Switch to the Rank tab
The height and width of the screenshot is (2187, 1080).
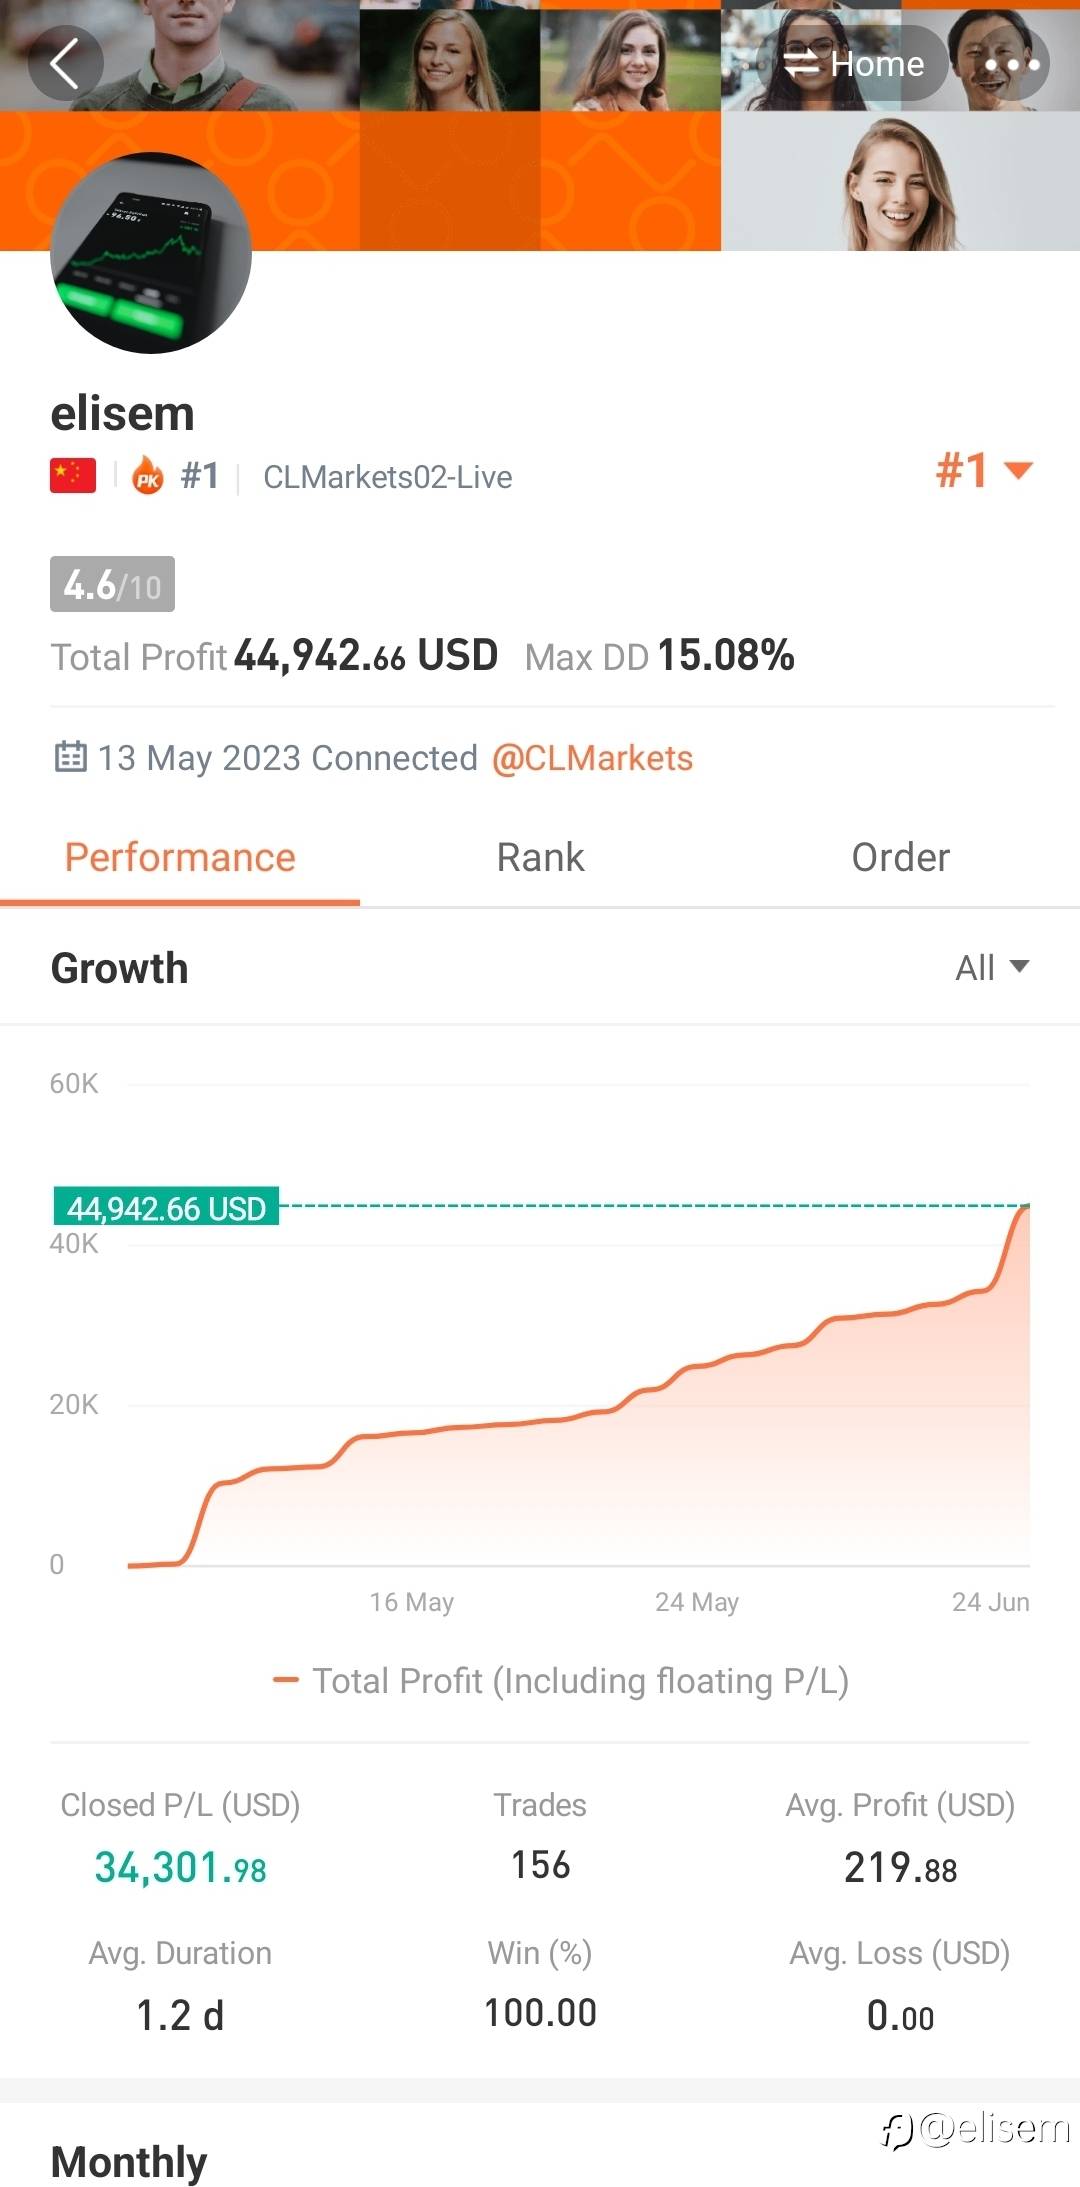pyautogui.click(x=540, y=858)
